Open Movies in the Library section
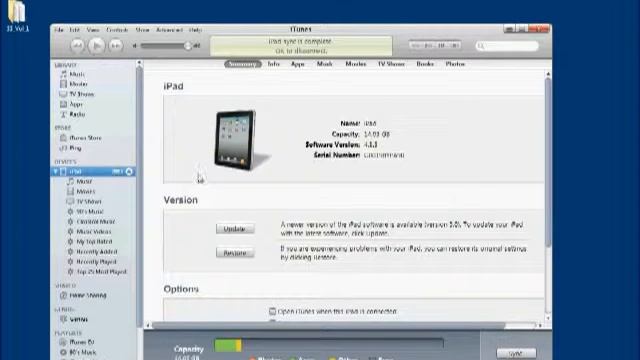Screen dimensions: 640x360 [78, 84]
